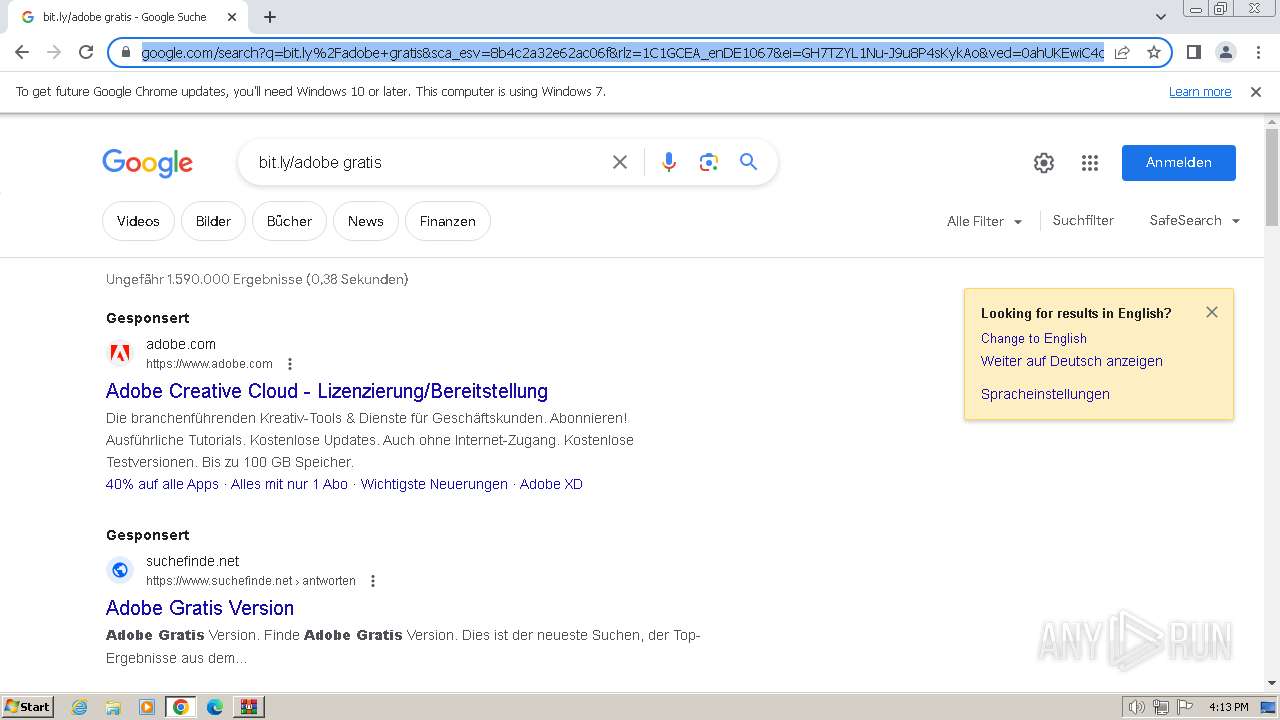
Task: Open Microsoft Edge from the taskbar
Action: [x=215, y=707]
